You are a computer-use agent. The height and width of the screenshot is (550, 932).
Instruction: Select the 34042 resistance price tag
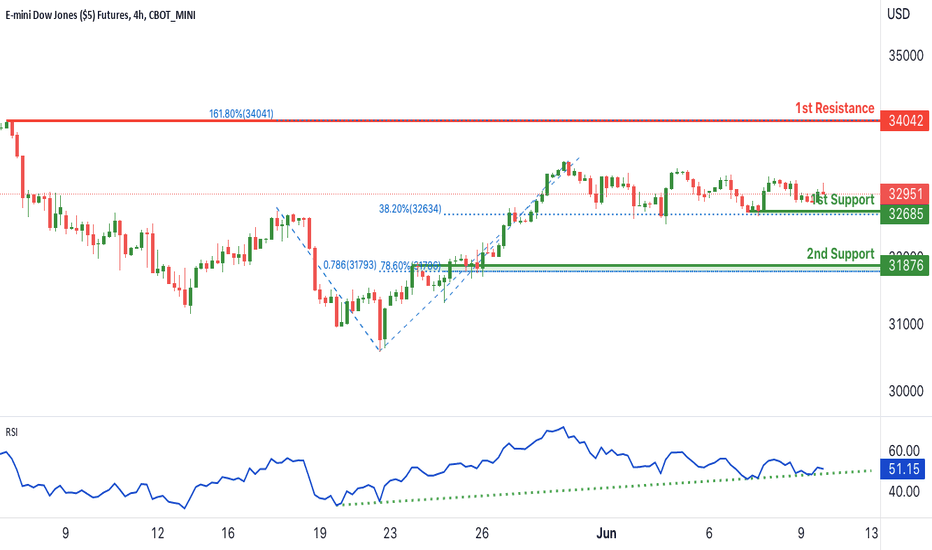905,121
